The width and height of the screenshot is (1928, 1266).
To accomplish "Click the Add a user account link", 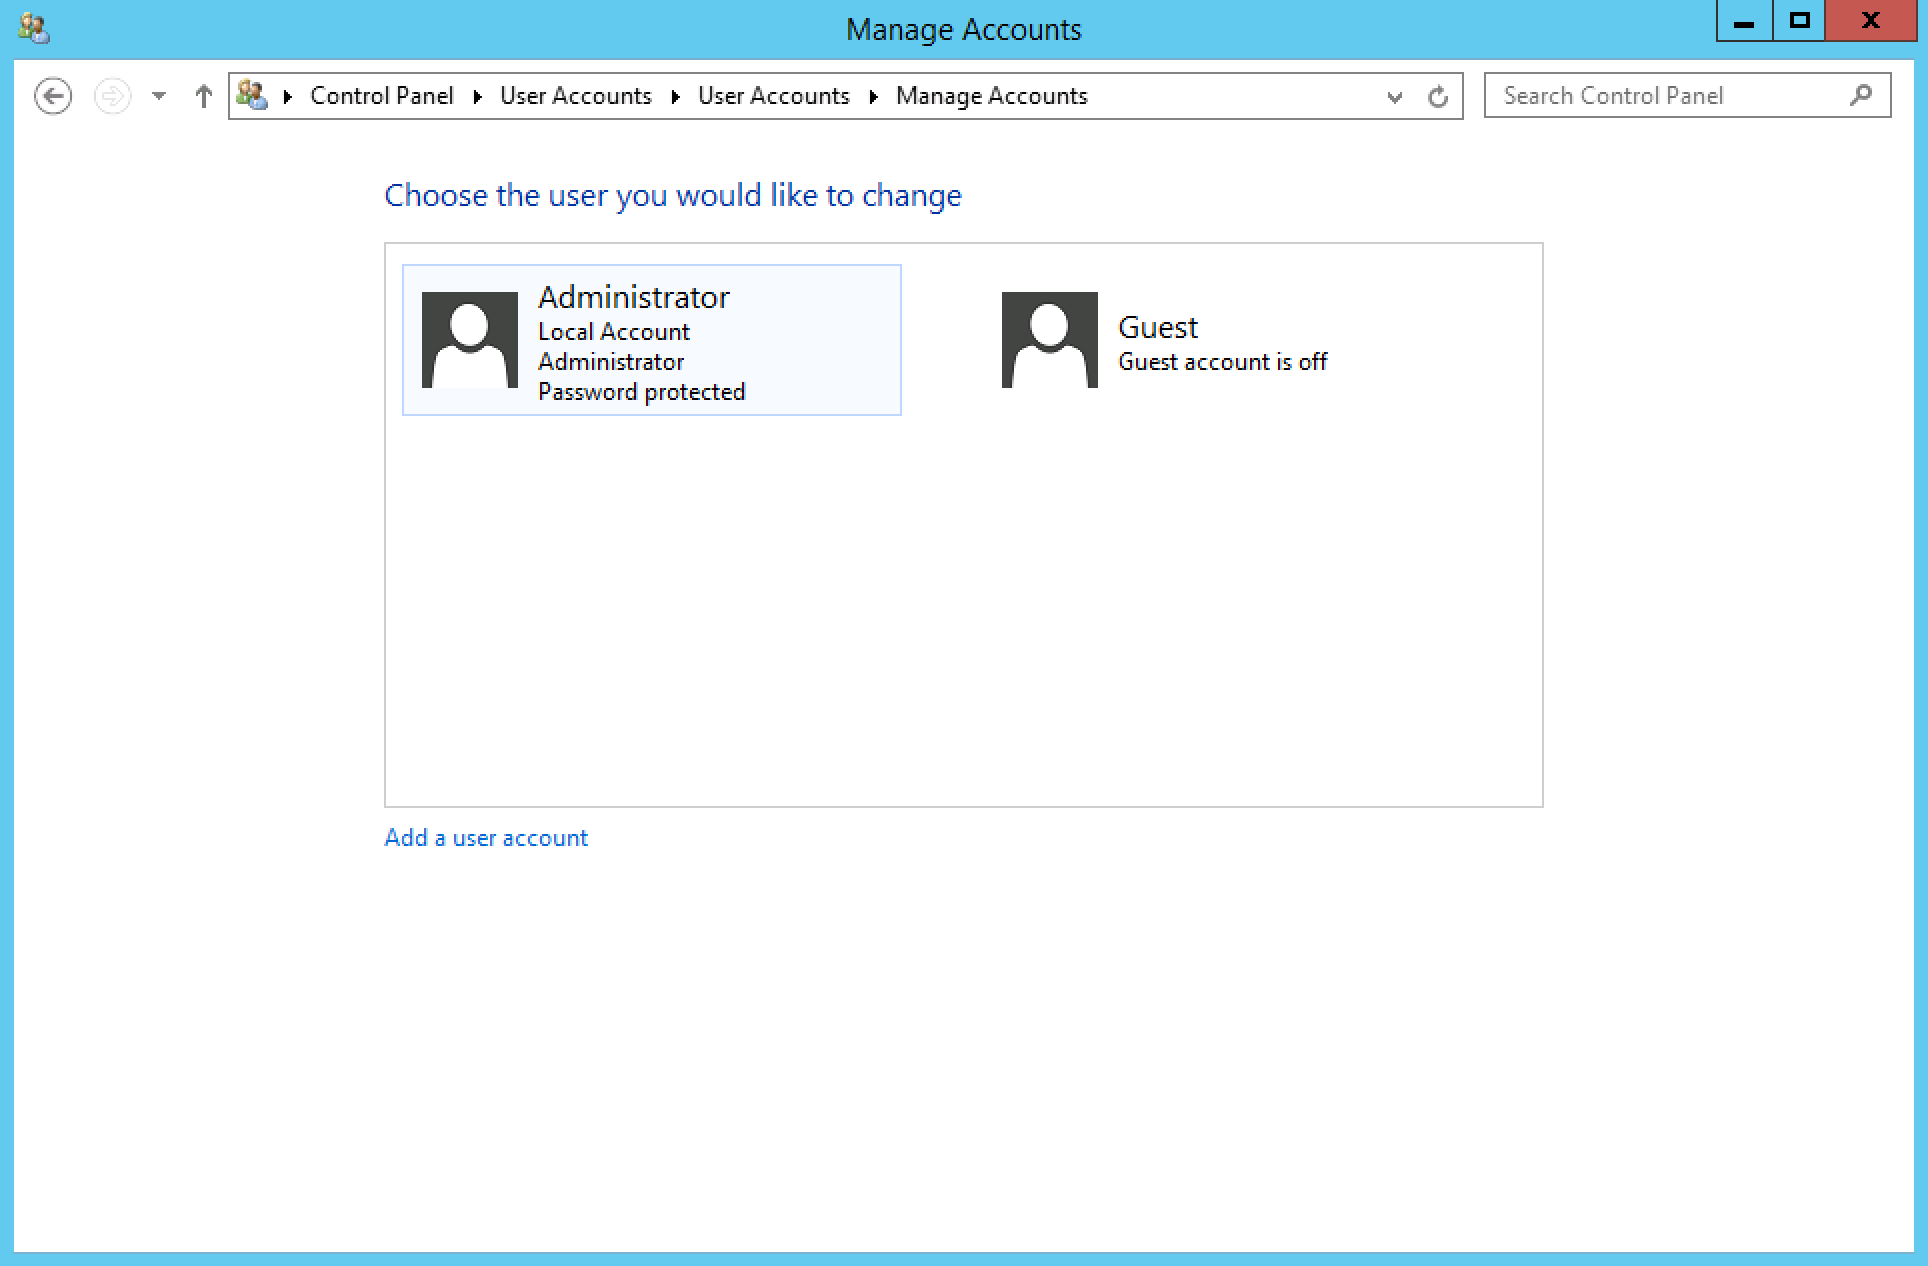I will click(x=486, y=838).
